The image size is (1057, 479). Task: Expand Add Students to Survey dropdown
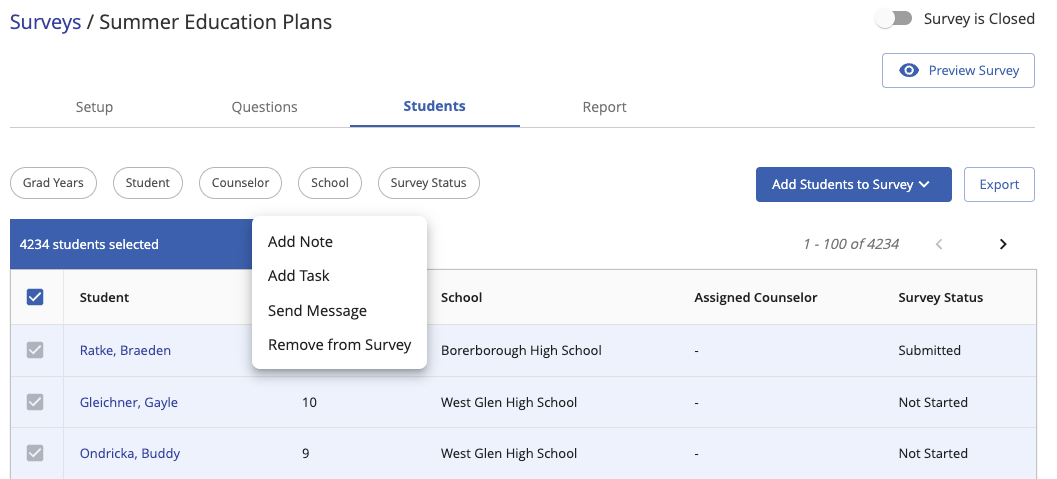(x=853, y=184)
